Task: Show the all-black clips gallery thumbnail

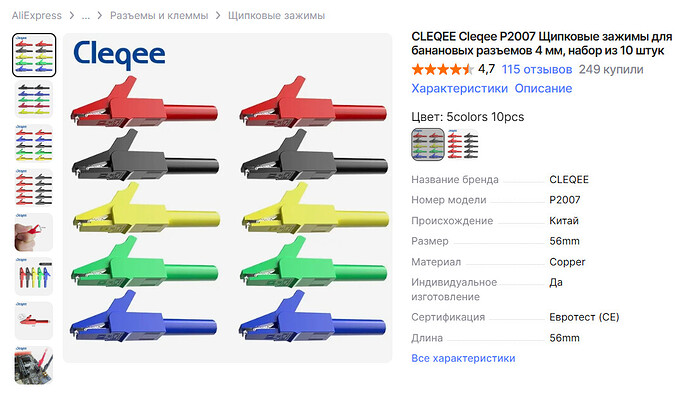Action: pos(34,99)
